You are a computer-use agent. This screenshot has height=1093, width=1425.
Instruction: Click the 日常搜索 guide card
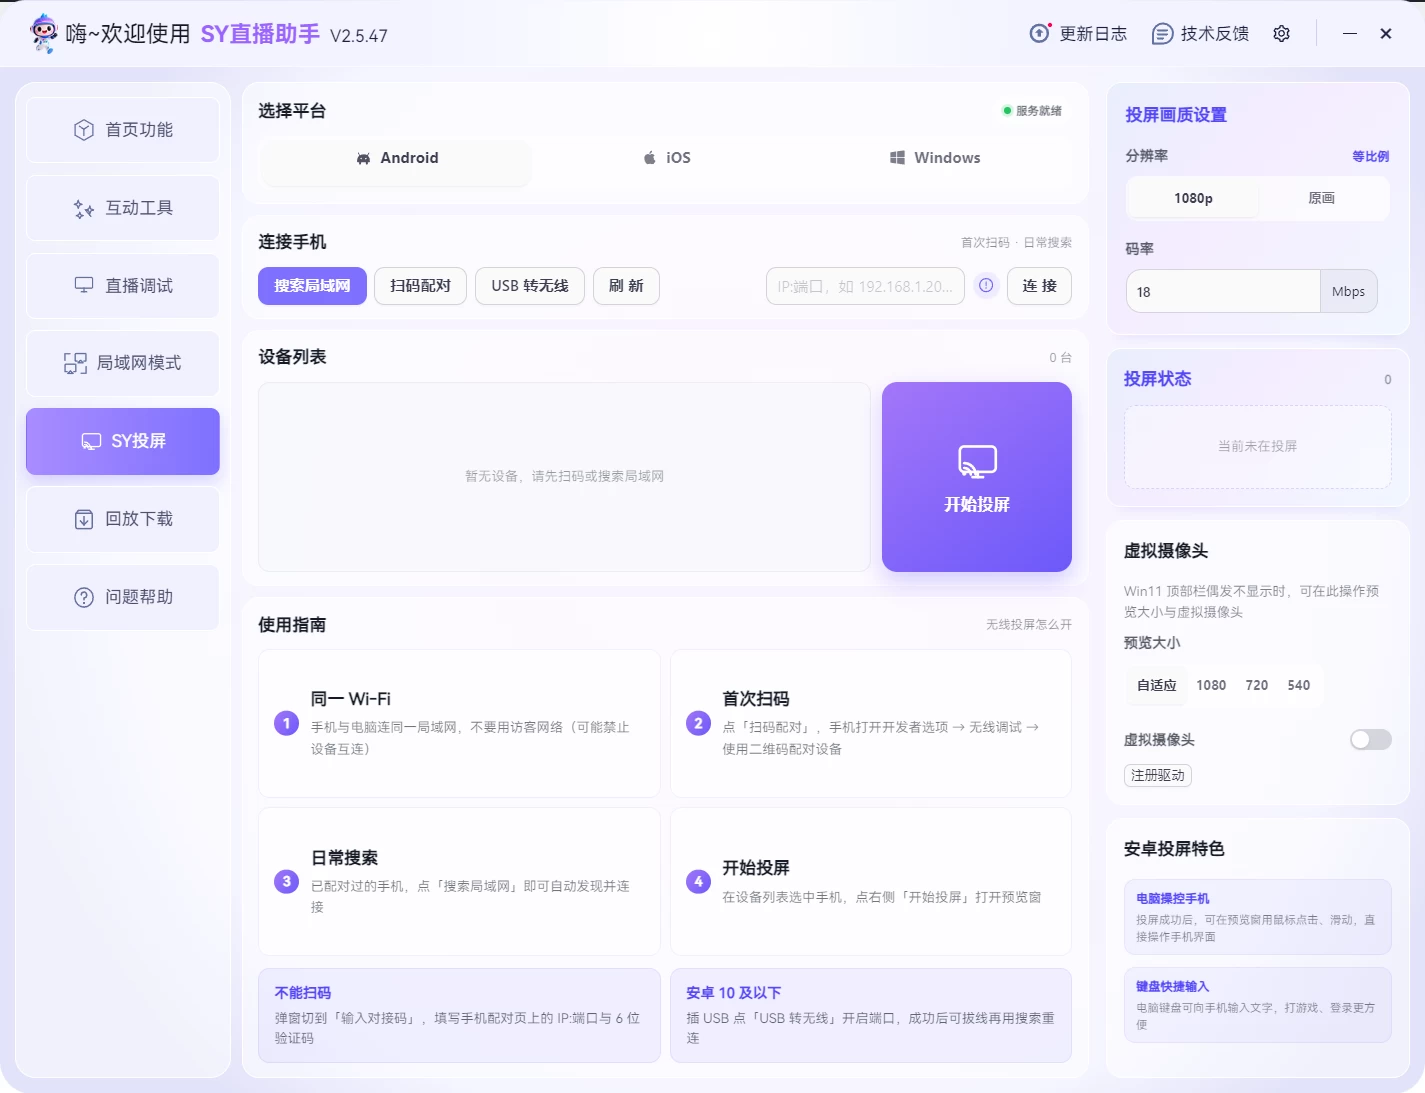click(x=459, y=882)
